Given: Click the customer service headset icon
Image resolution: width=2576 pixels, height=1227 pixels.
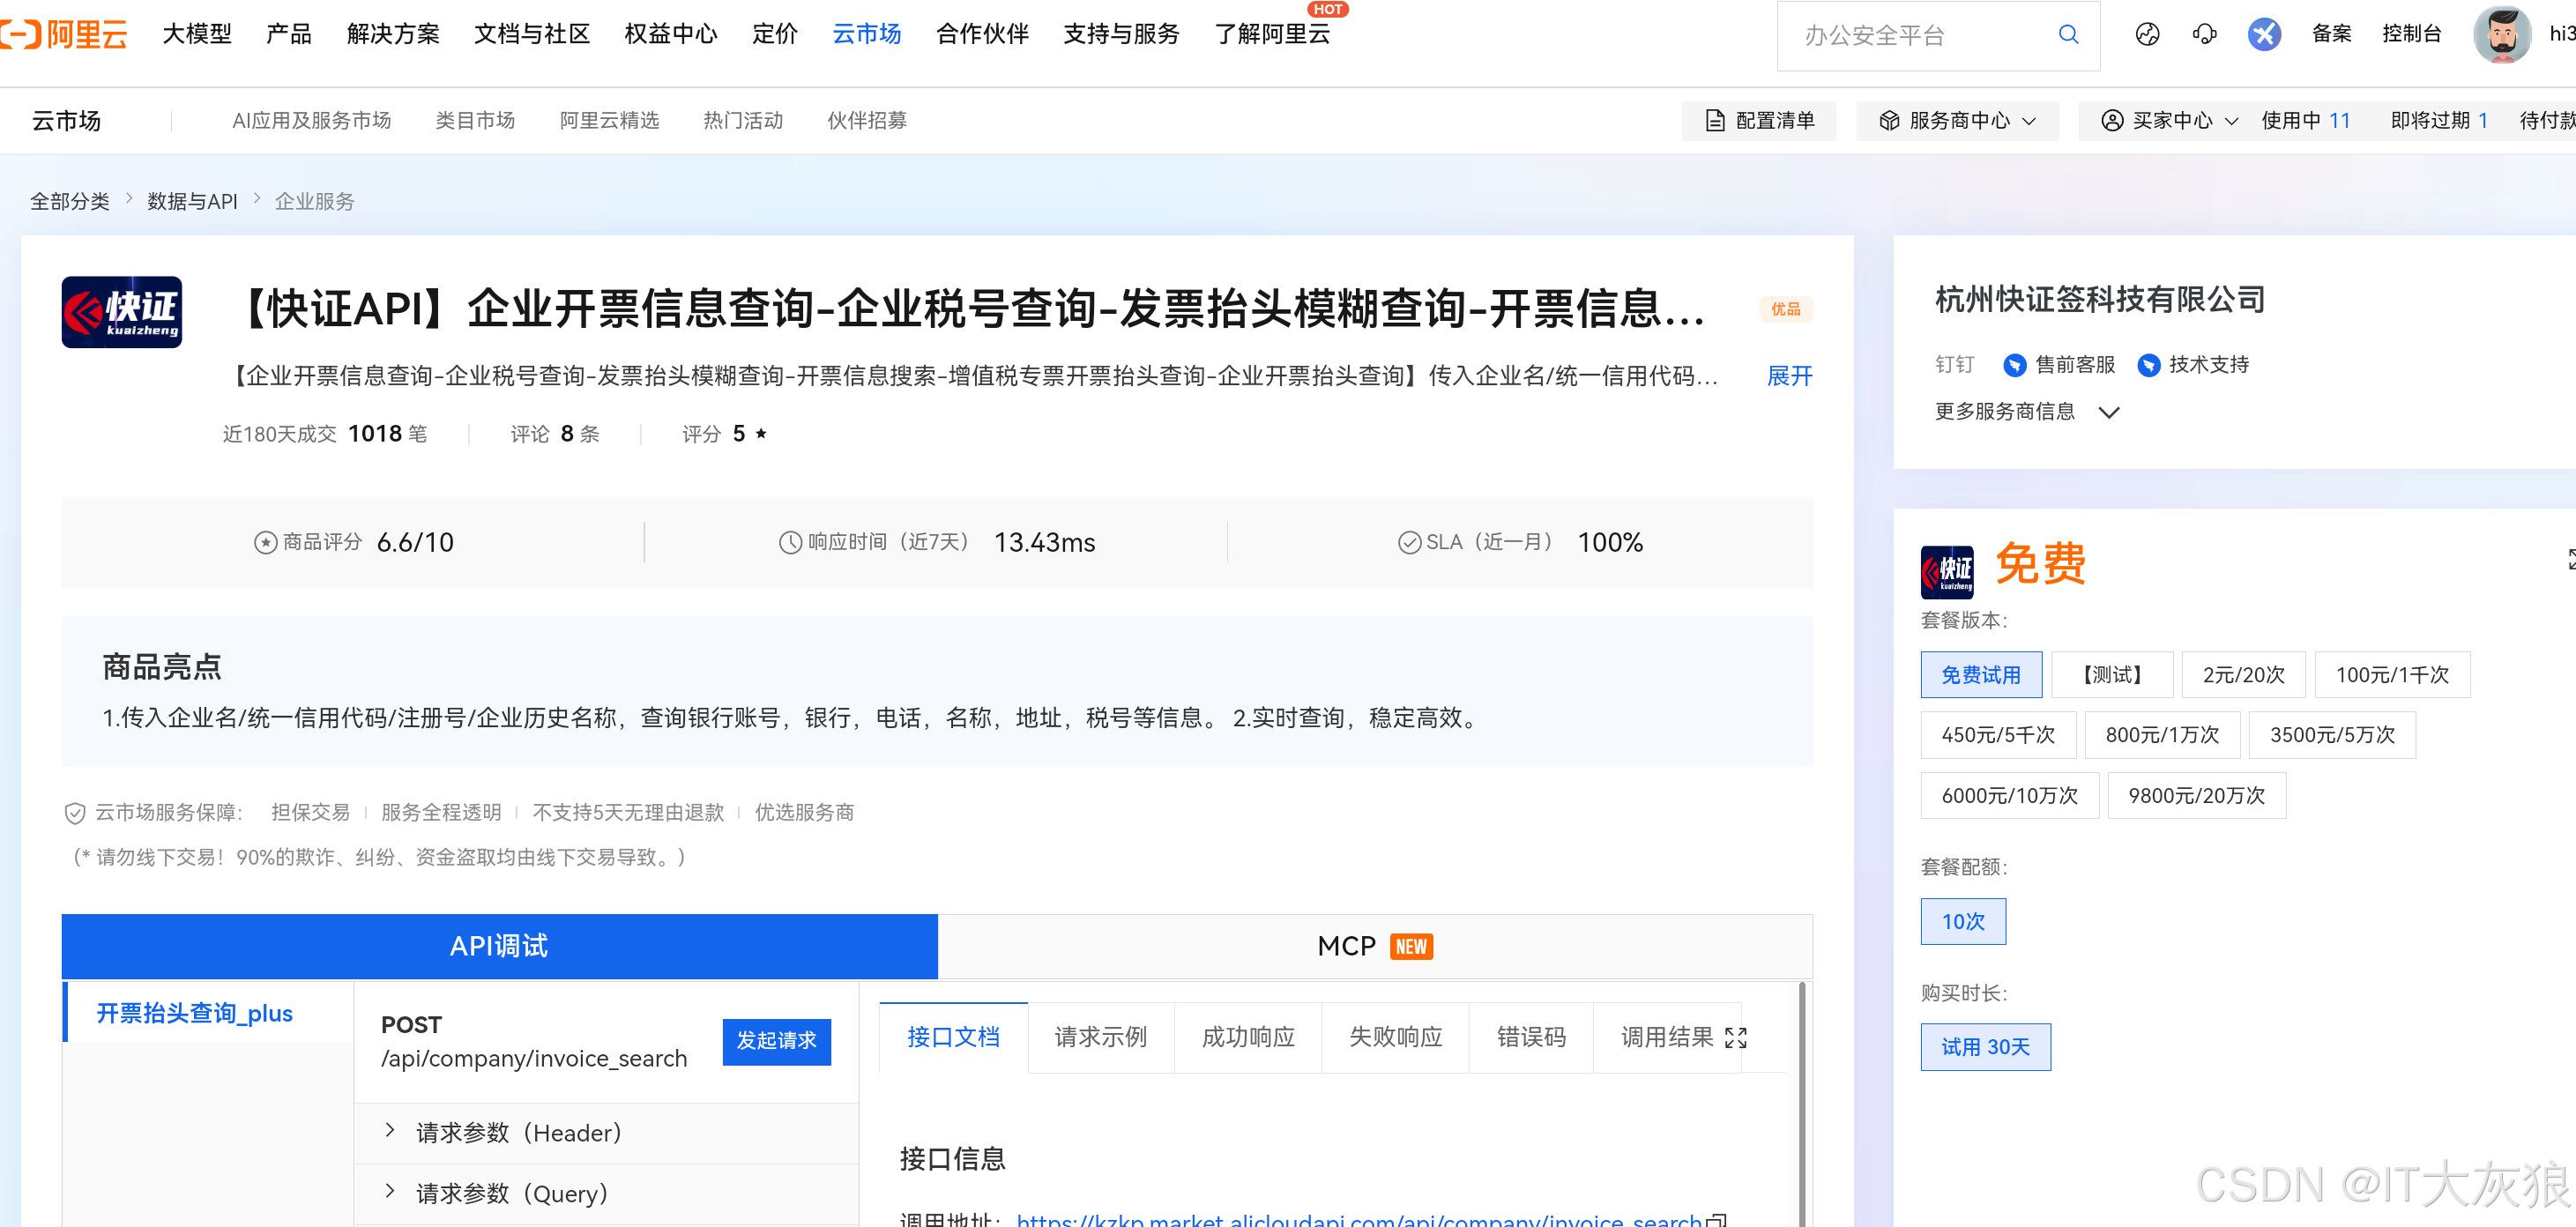Looking at the screenshot, I should (2204, 35).
